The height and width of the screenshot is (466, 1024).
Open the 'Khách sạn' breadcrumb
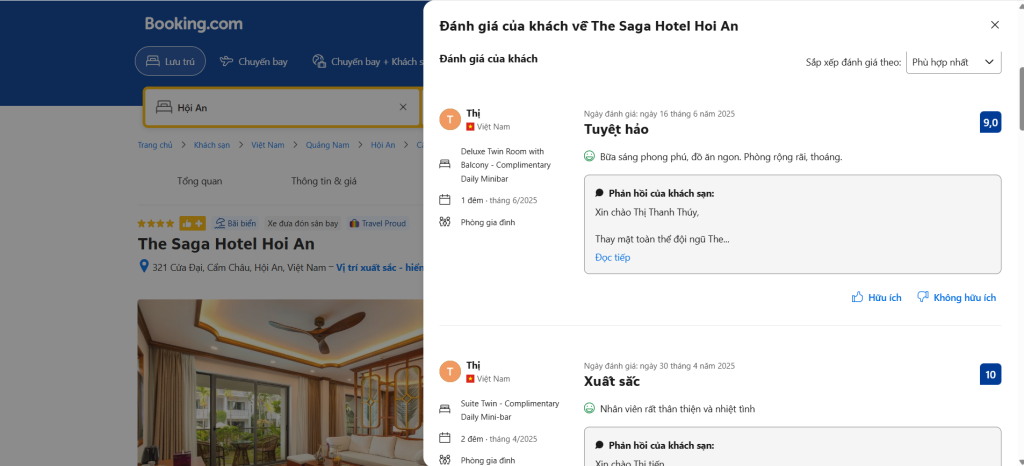212,145
